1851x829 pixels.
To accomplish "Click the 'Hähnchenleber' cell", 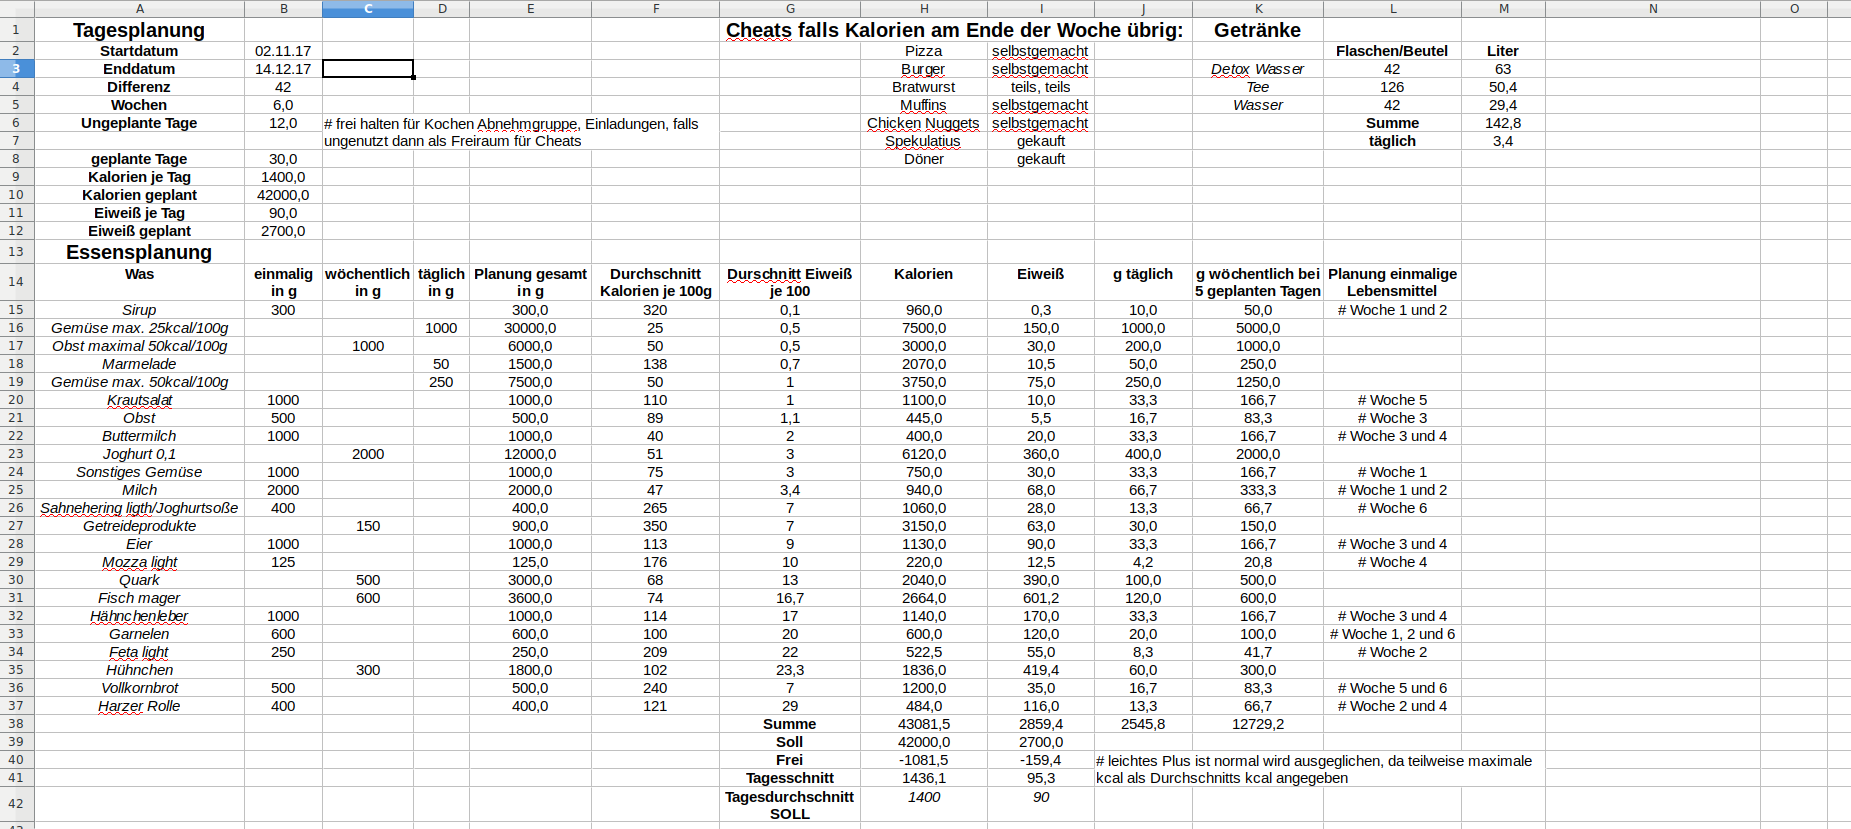I will 139,616.
